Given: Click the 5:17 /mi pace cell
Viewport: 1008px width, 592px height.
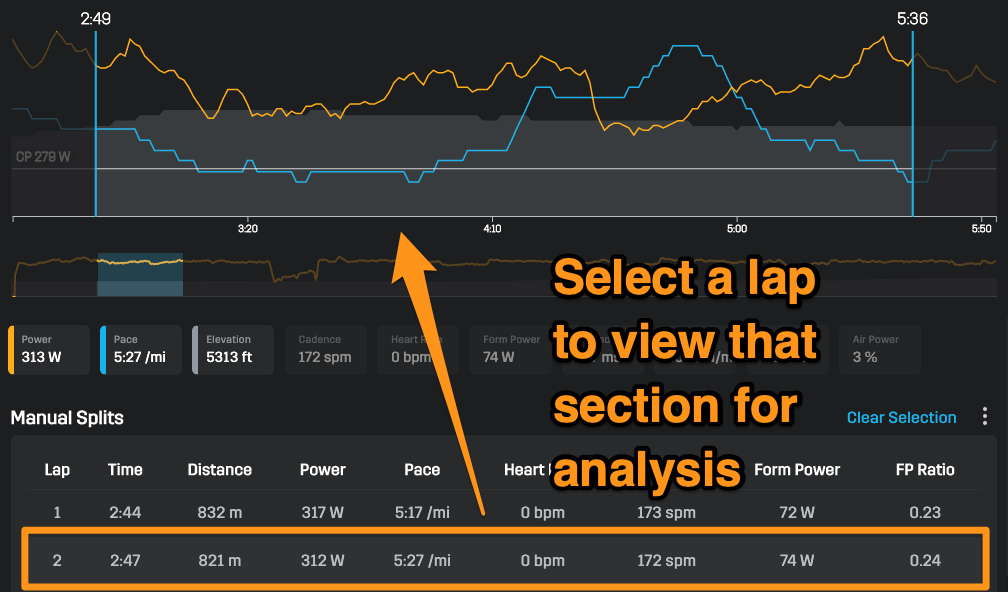Looking at the screenshot, I should [422, 512].
